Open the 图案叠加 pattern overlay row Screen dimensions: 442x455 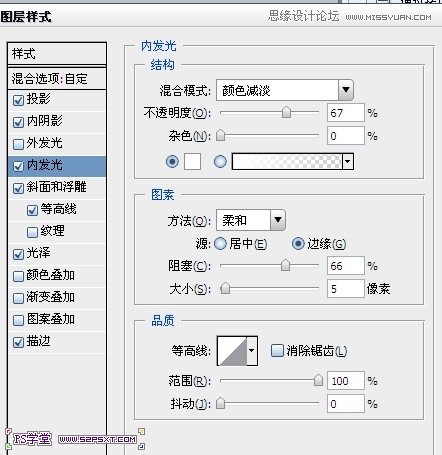tap(57, 320)
